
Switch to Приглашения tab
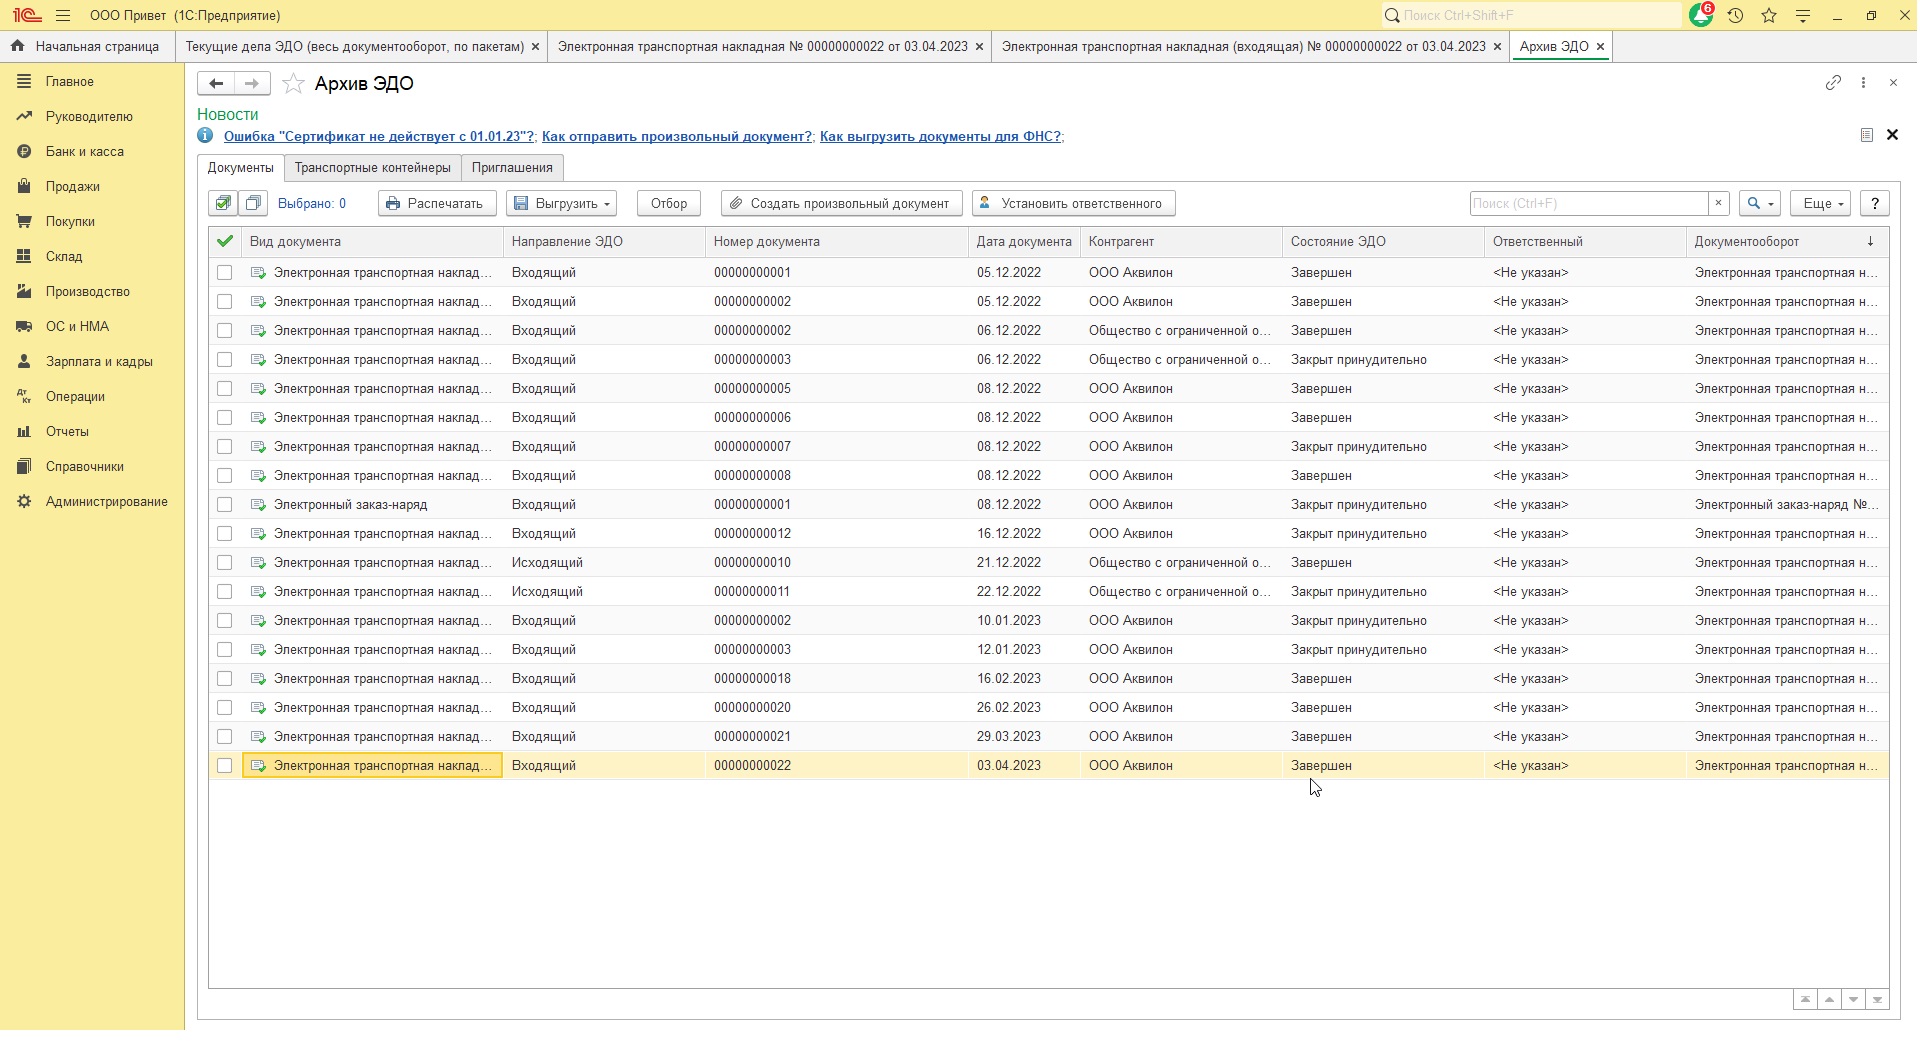click(x=512, y=167)
